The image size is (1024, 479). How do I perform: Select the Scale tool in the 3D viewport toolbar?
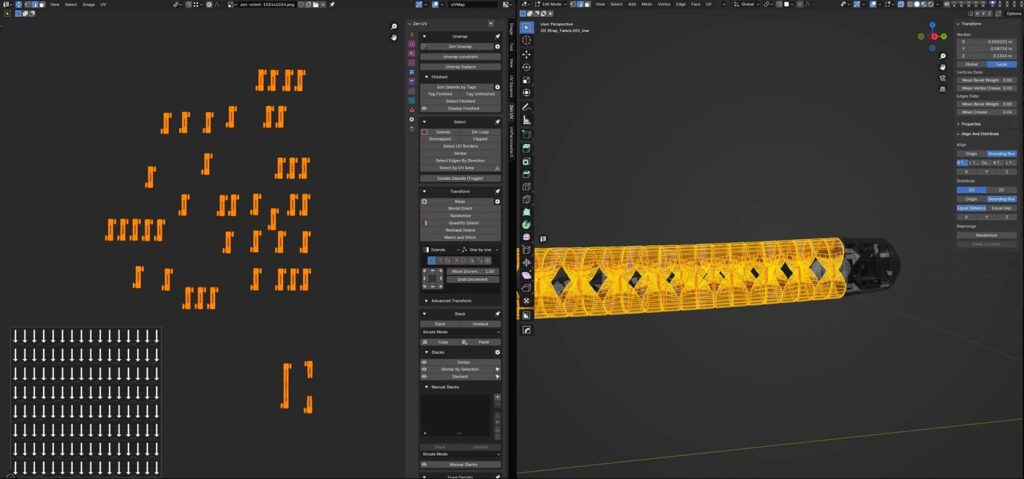(x=526, y=80)
